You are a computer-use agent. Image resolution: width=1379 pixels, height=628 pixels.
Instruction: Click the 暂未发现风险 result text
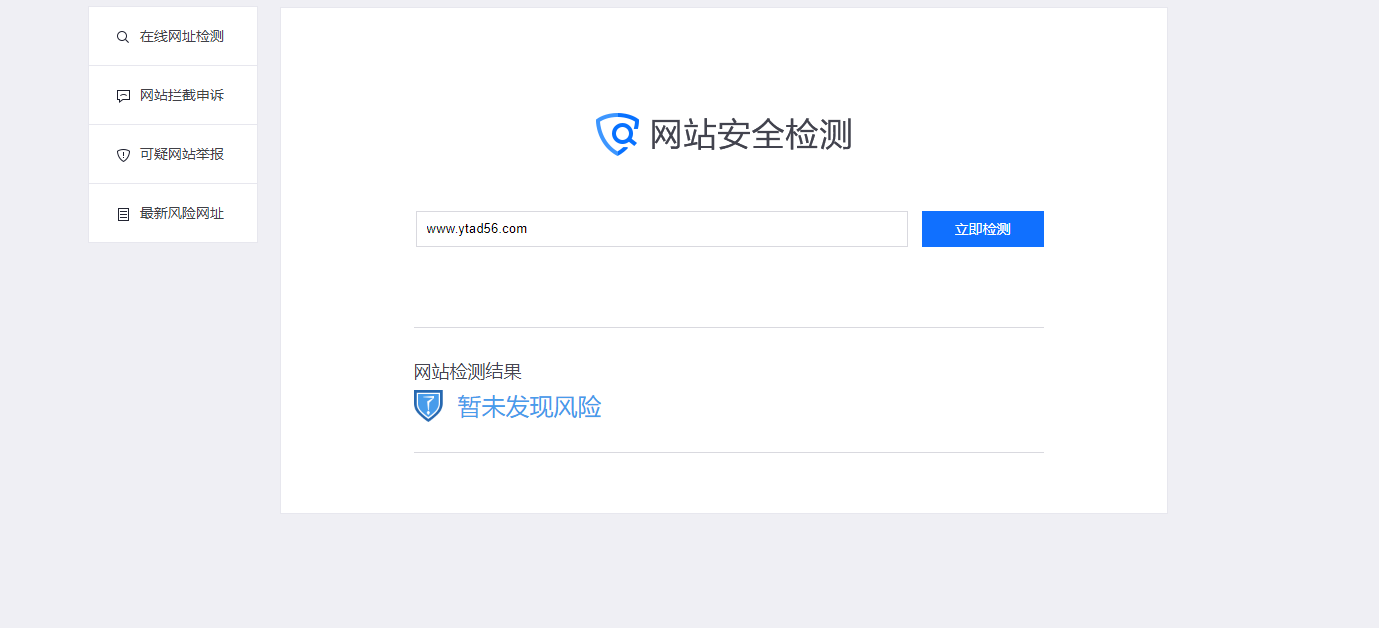[x=530, y=407]
